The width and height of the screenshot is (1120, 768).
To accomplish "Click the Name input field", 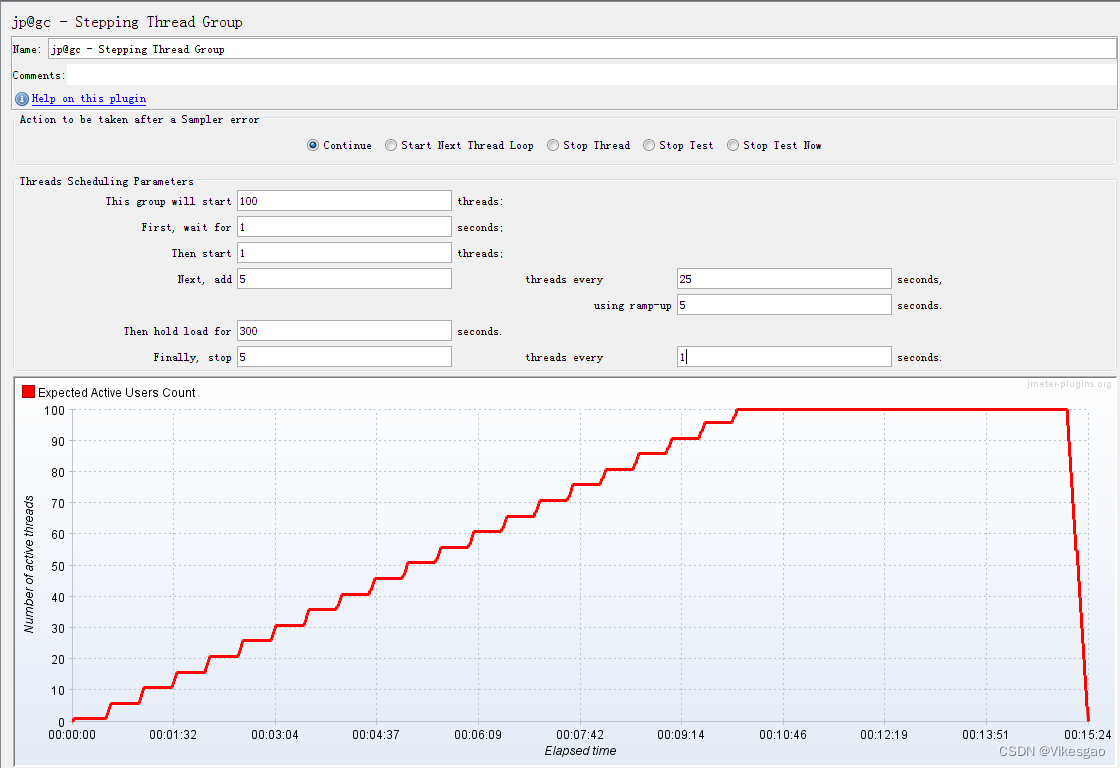I will [582, 49].
